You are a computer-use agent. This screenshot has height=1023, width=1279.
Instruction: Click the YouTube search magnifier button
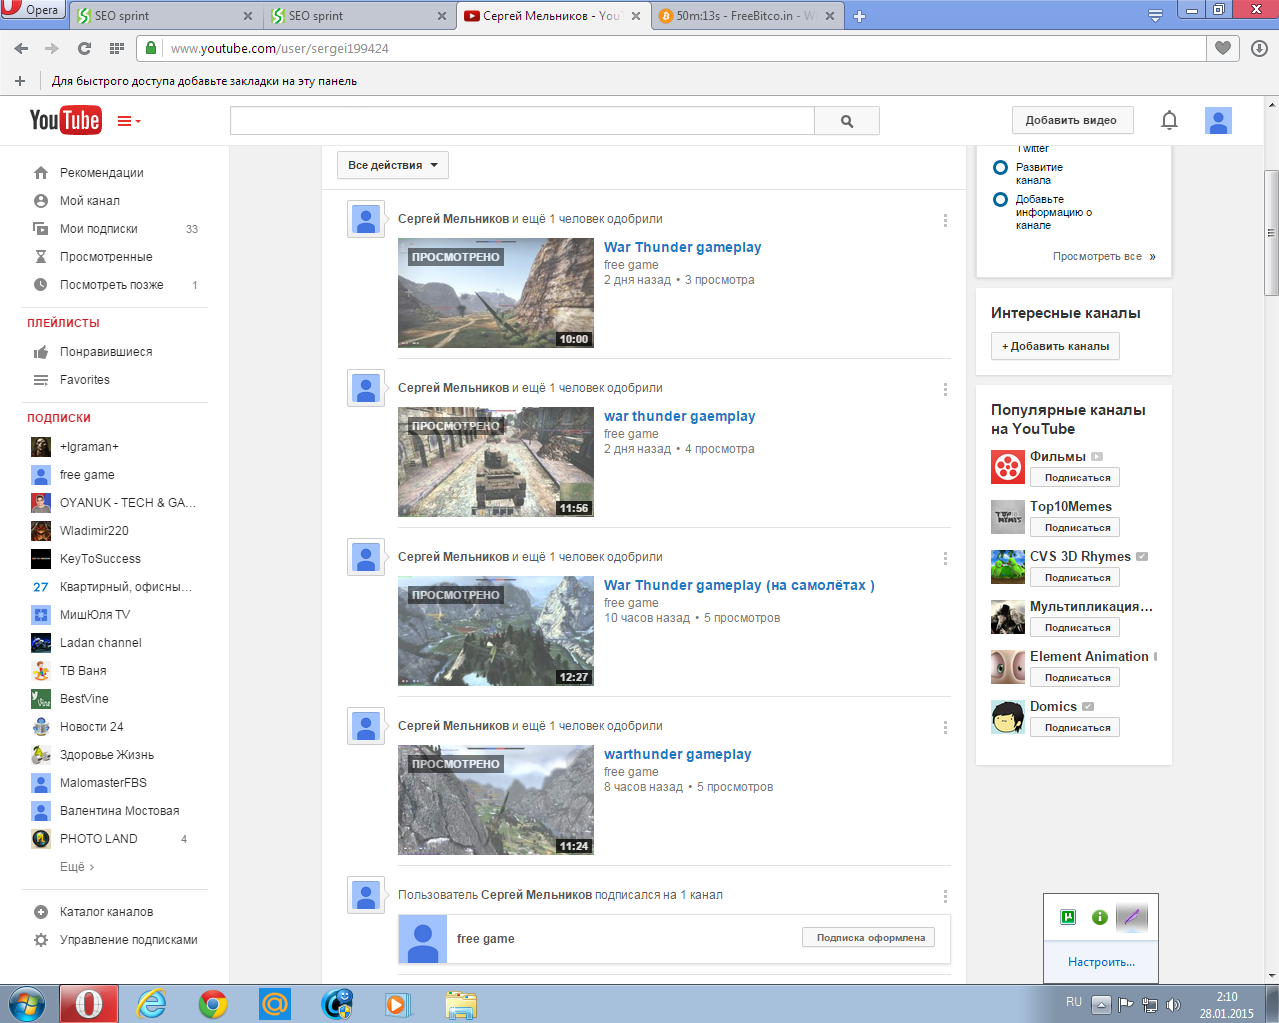tap(846, 121)
